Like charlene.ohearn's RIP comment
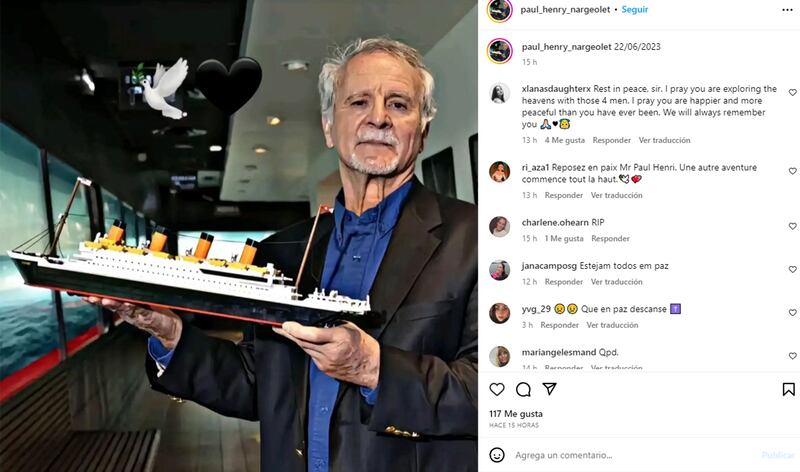The width and height of the screenshot is (800, 472). [792, 226]
